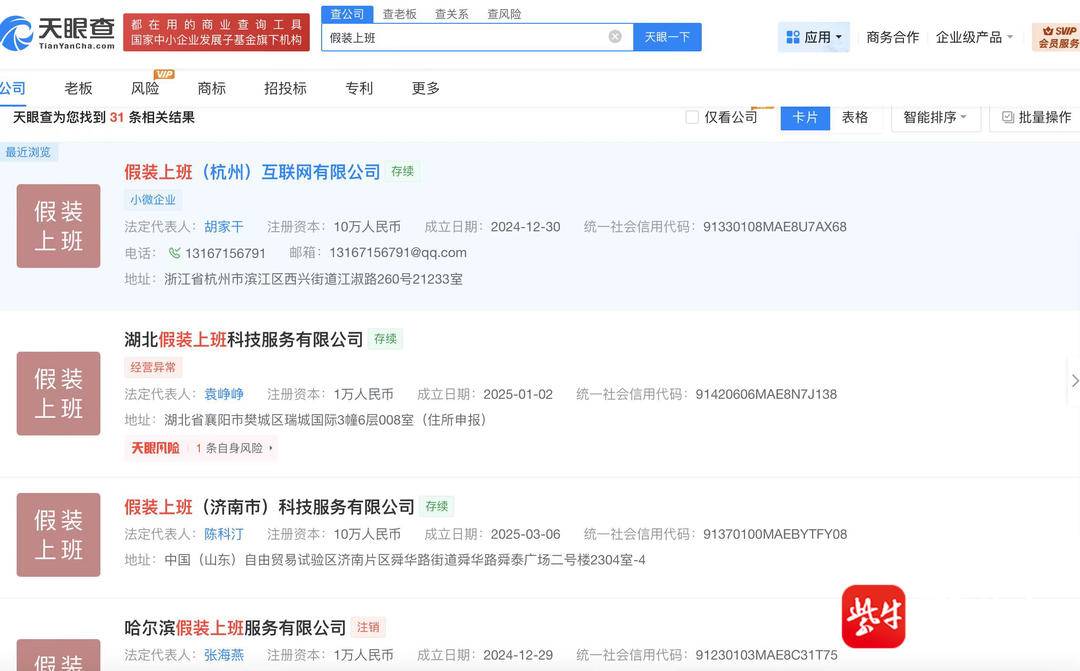The width and height of the screenshot is (1080, 671).
Task: Switch to the 招投标 tab
Action: click(285, 88)
